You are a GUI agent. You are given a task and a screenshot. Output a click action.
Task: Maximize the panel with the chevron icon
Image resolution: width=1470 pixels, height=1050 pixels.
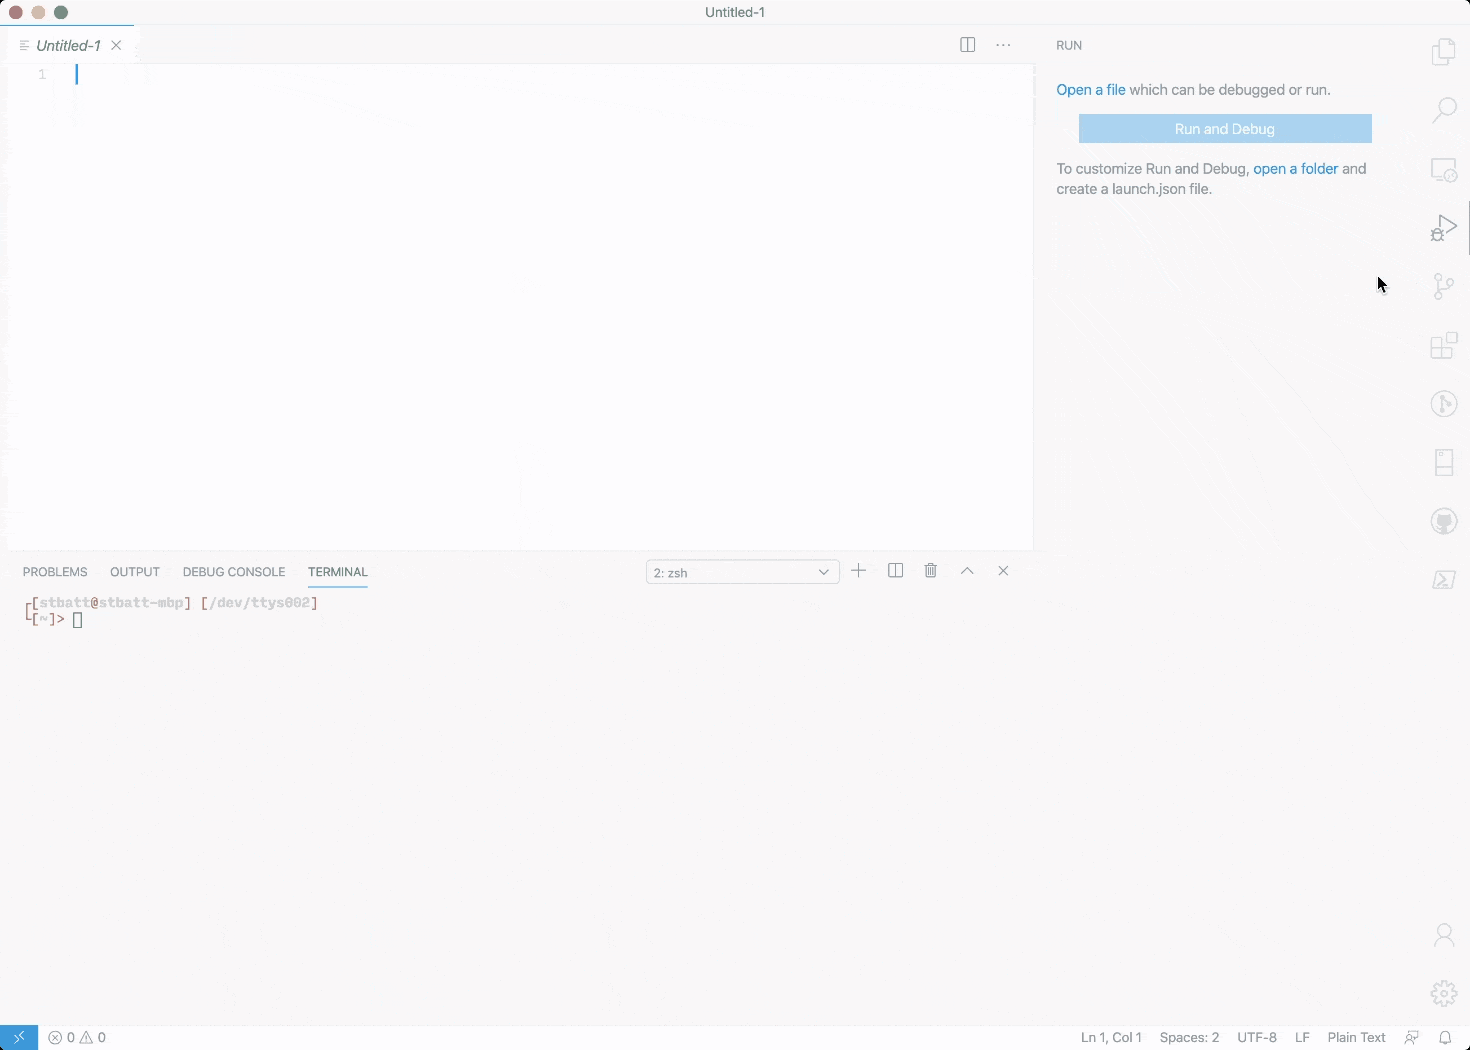tap(966, 570)
